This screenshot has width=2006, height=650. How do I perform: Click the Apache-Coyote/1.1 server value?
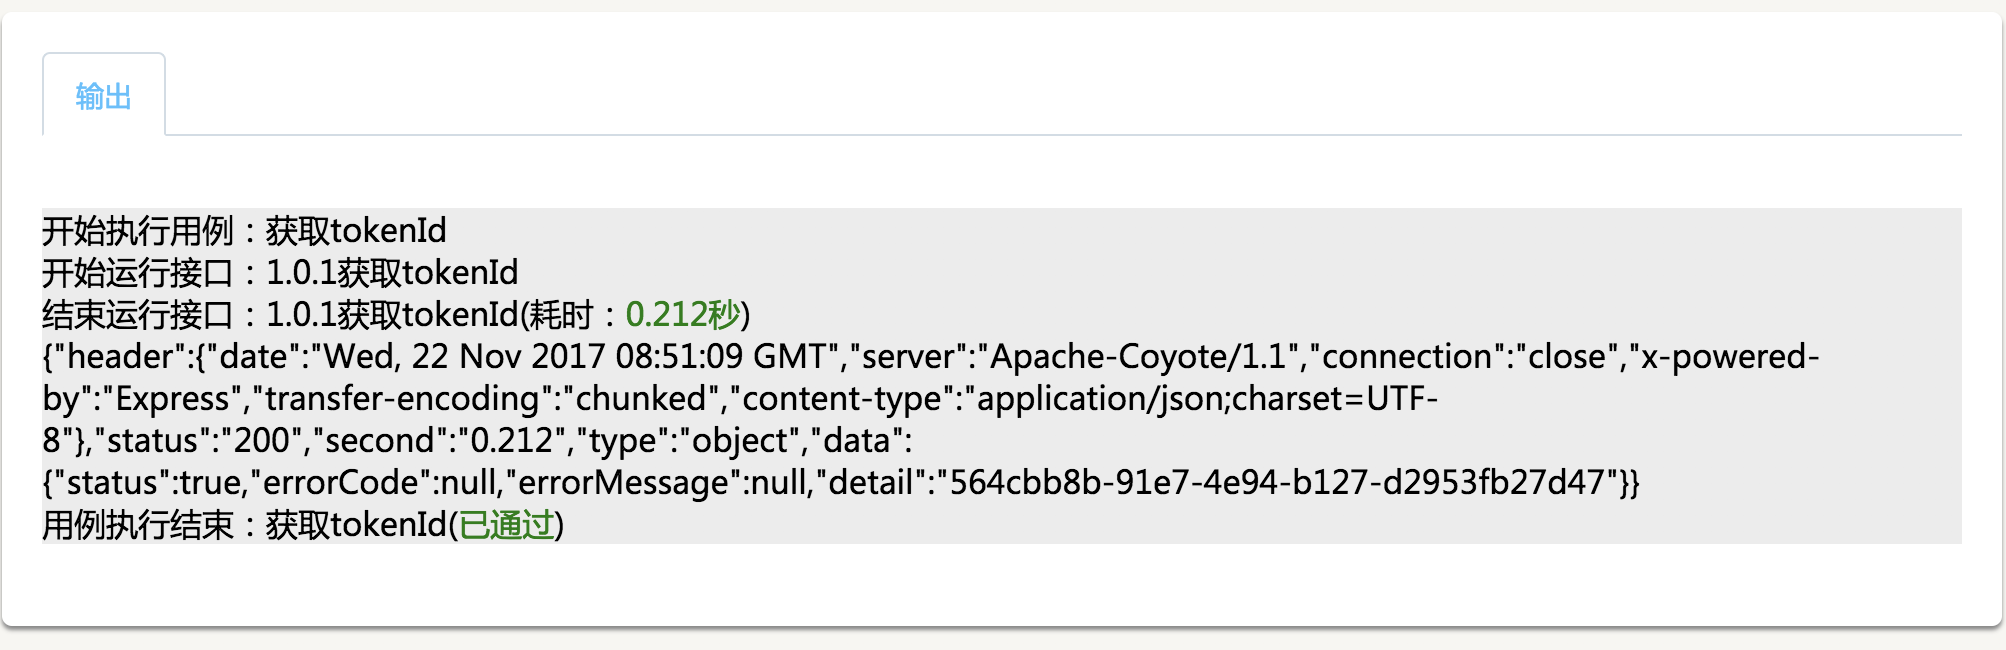(x=1138, y=356)
